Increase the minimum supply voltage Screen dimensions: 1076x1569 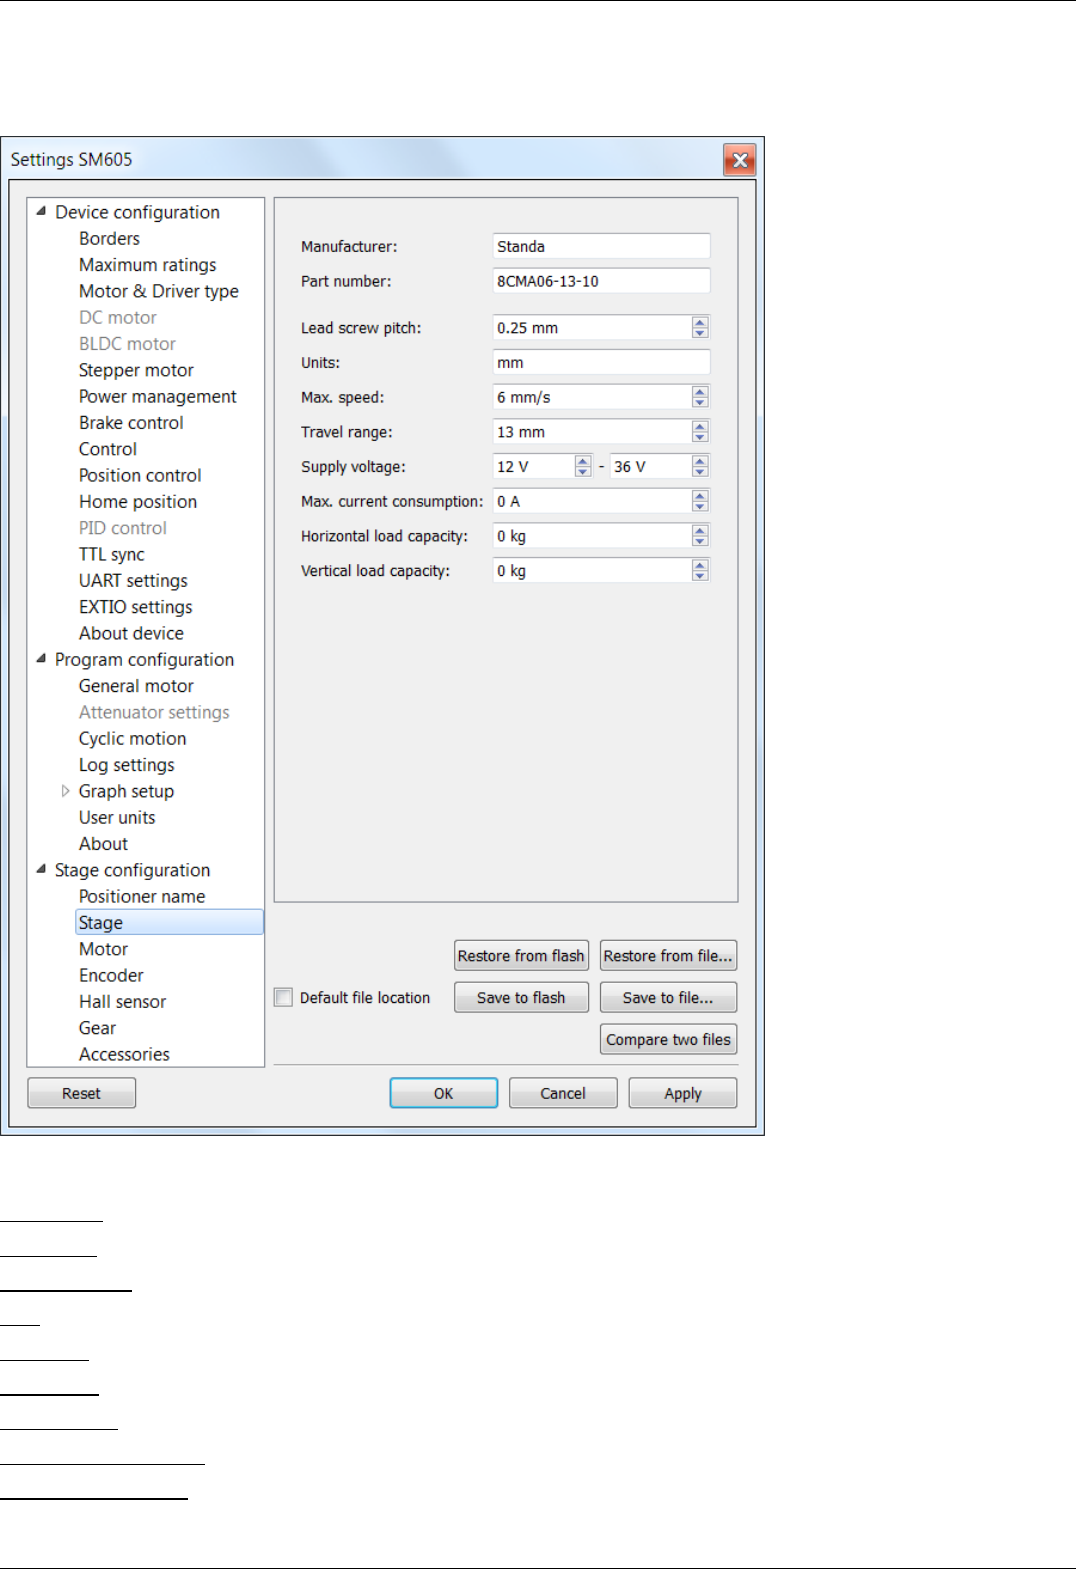[x=583, y=461]
